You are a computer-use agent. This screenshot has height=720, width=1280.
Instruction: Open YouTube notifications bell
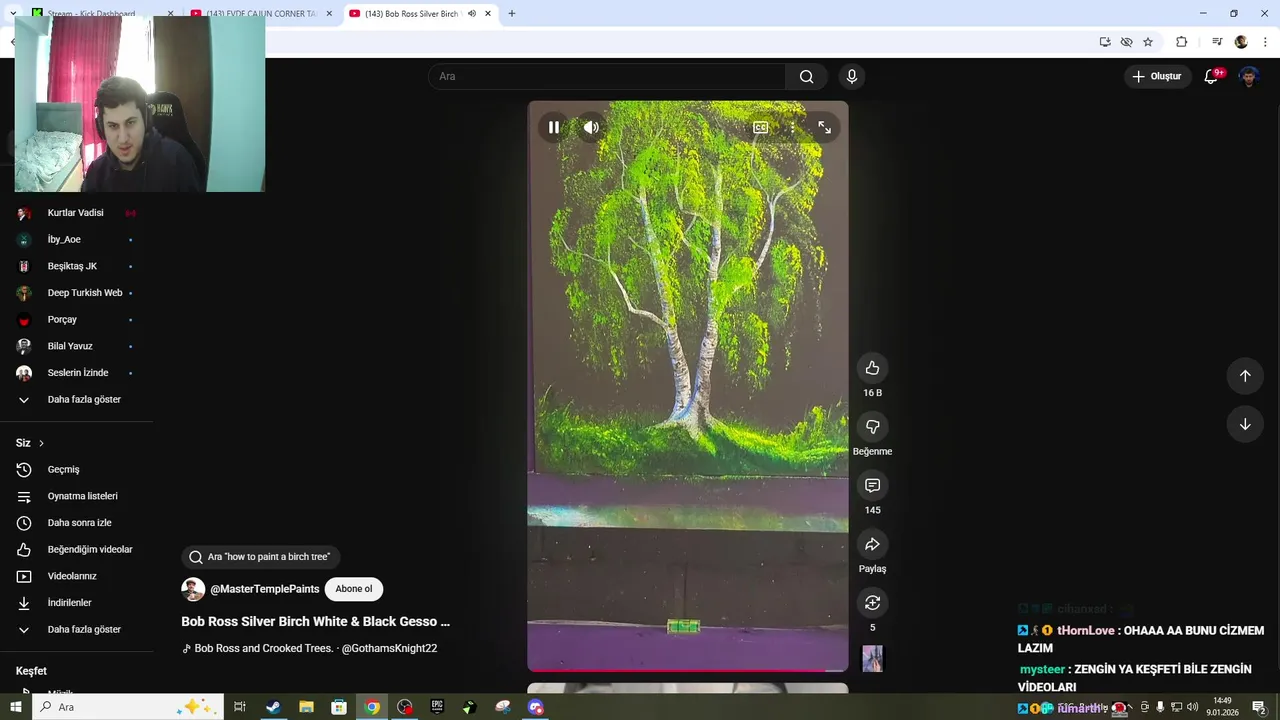[x=1211, y=76]
